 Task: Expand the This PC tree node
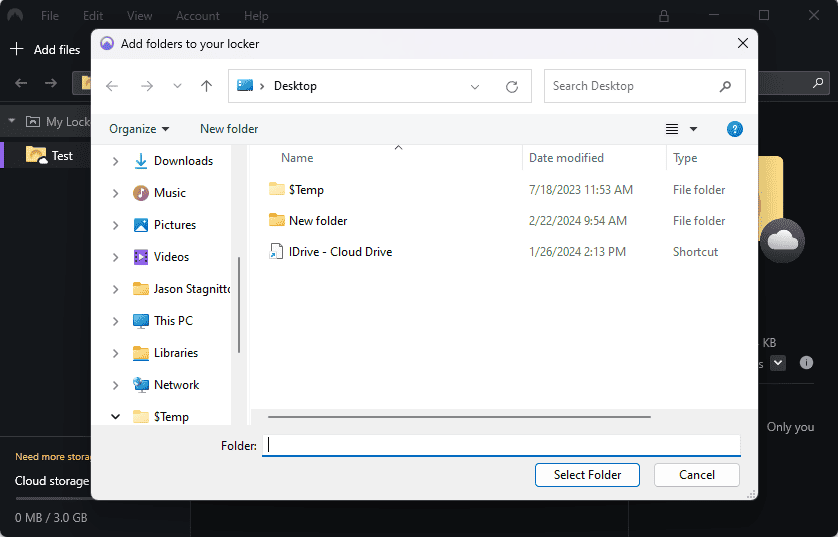pyautogui.click(x=115, y=321)
